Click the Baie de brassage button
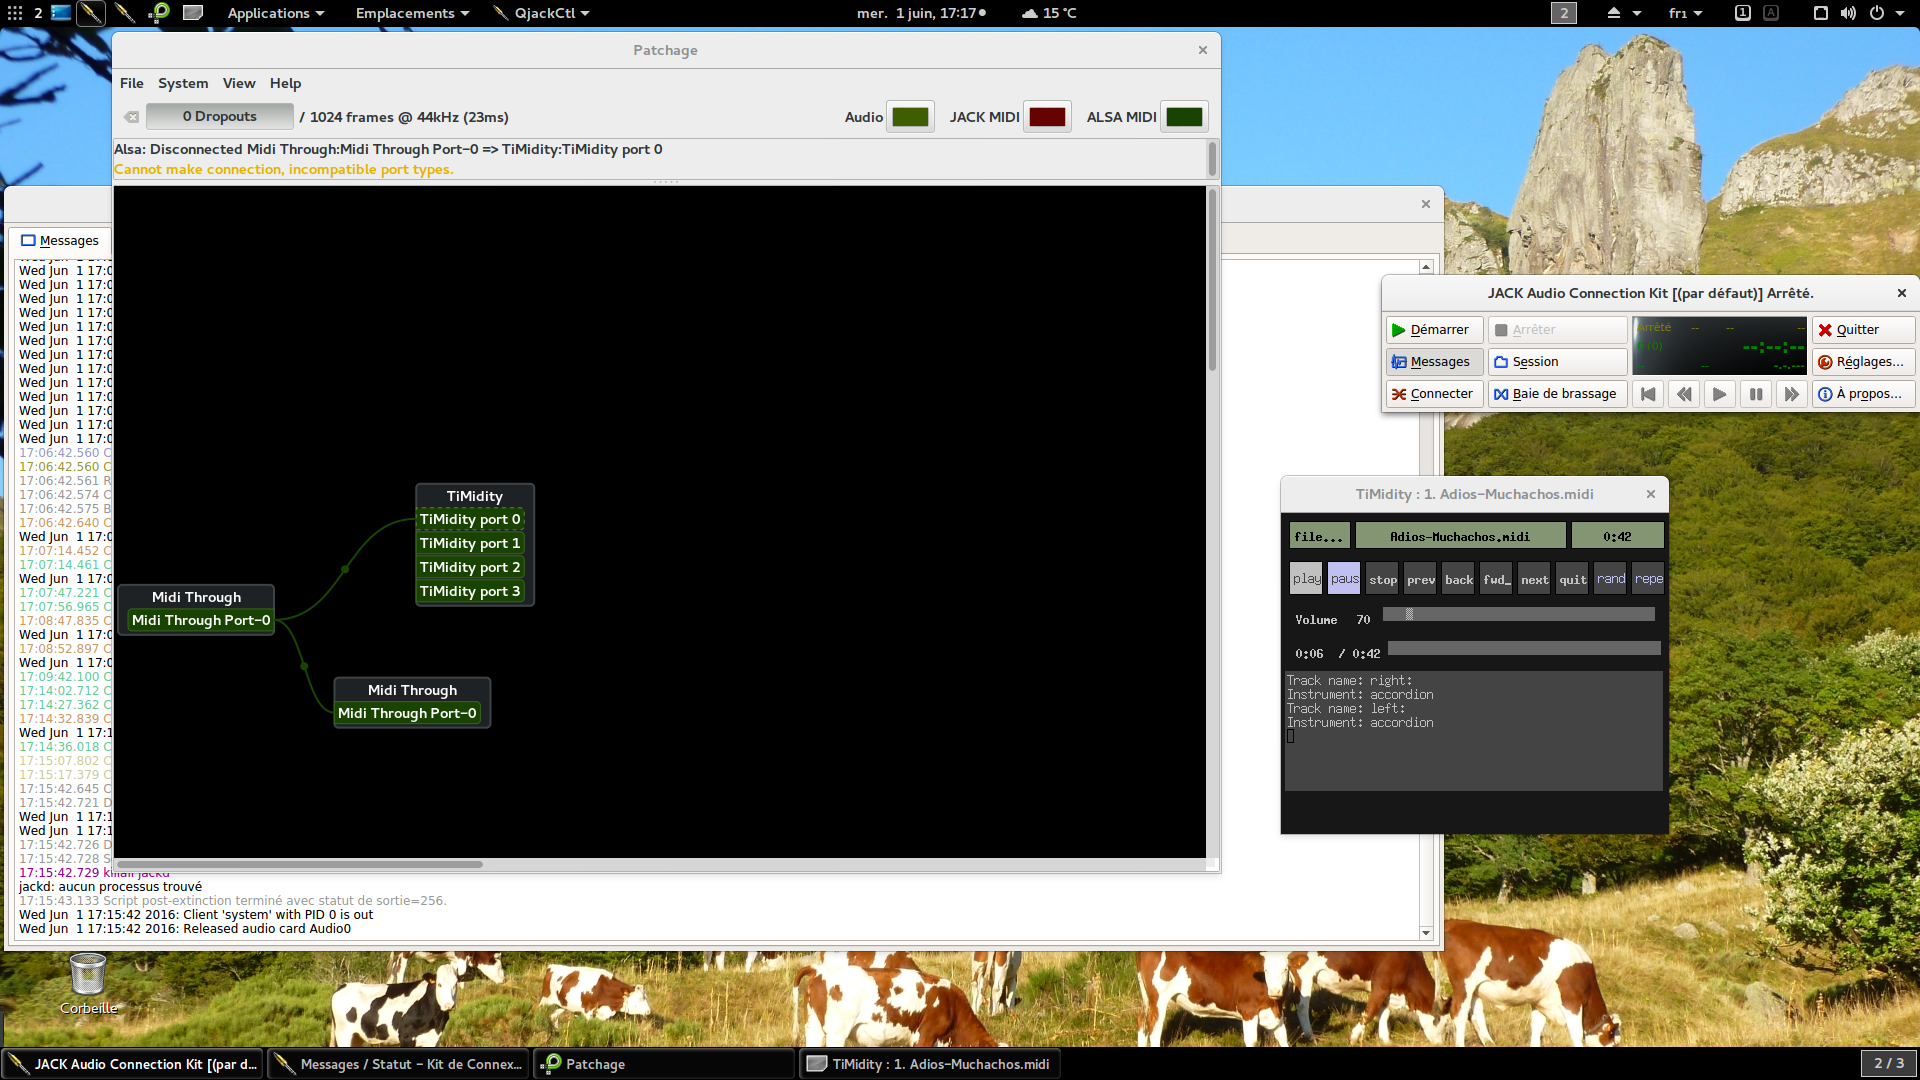Viewport: 1920px width, 1080px height. pyautogui.click(x=1556, y=394)
